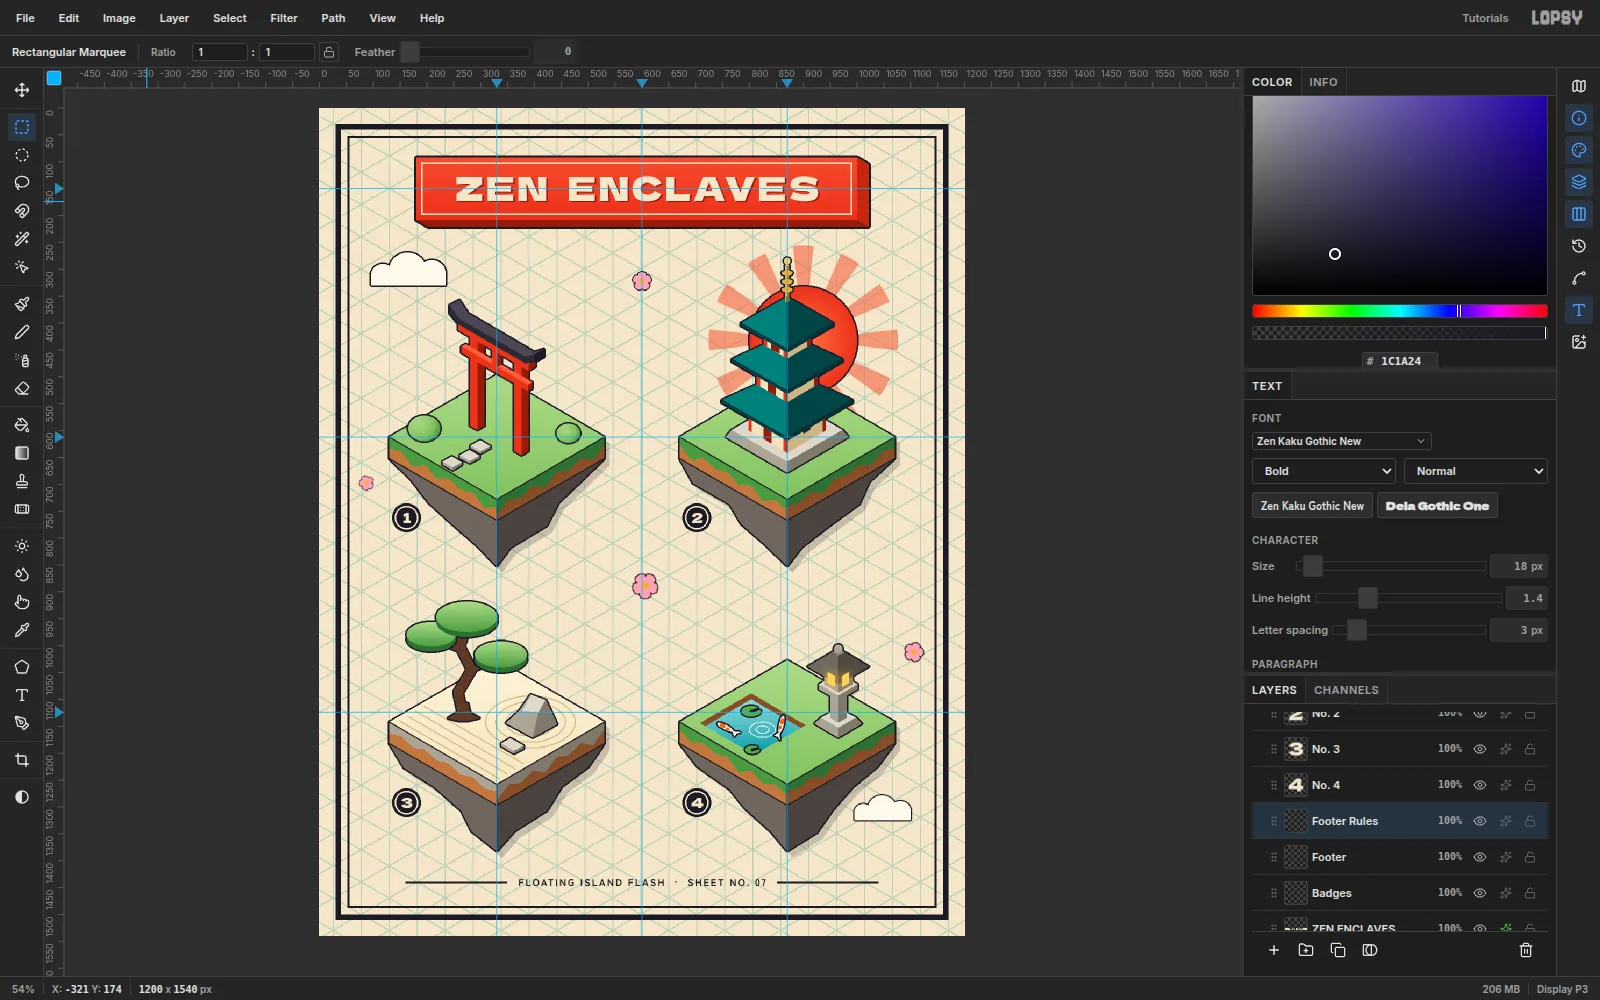Select the Clone Stamp tool
The image size is (1600, 1000).
coord(22,481)
